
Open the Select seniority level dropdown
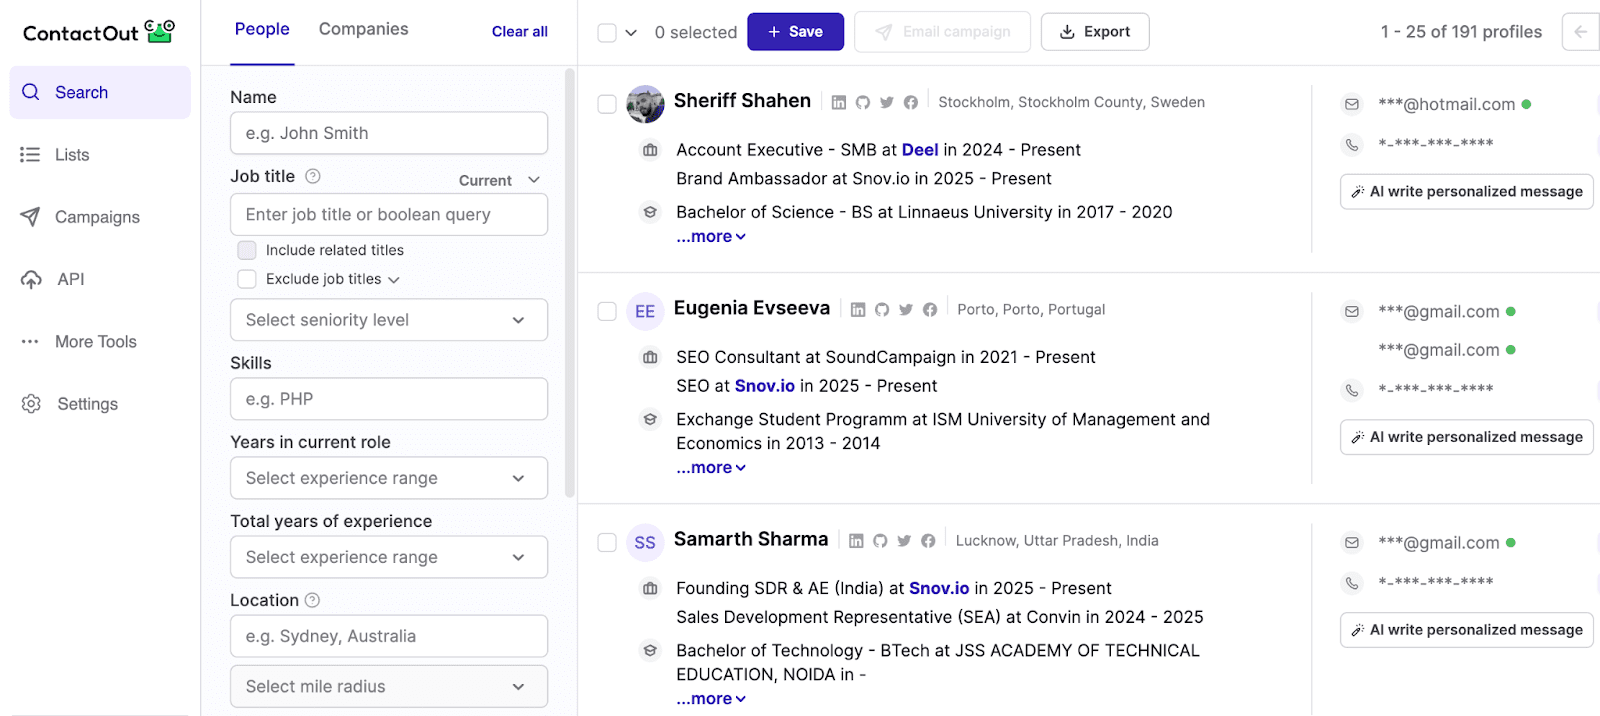point(388,320)
